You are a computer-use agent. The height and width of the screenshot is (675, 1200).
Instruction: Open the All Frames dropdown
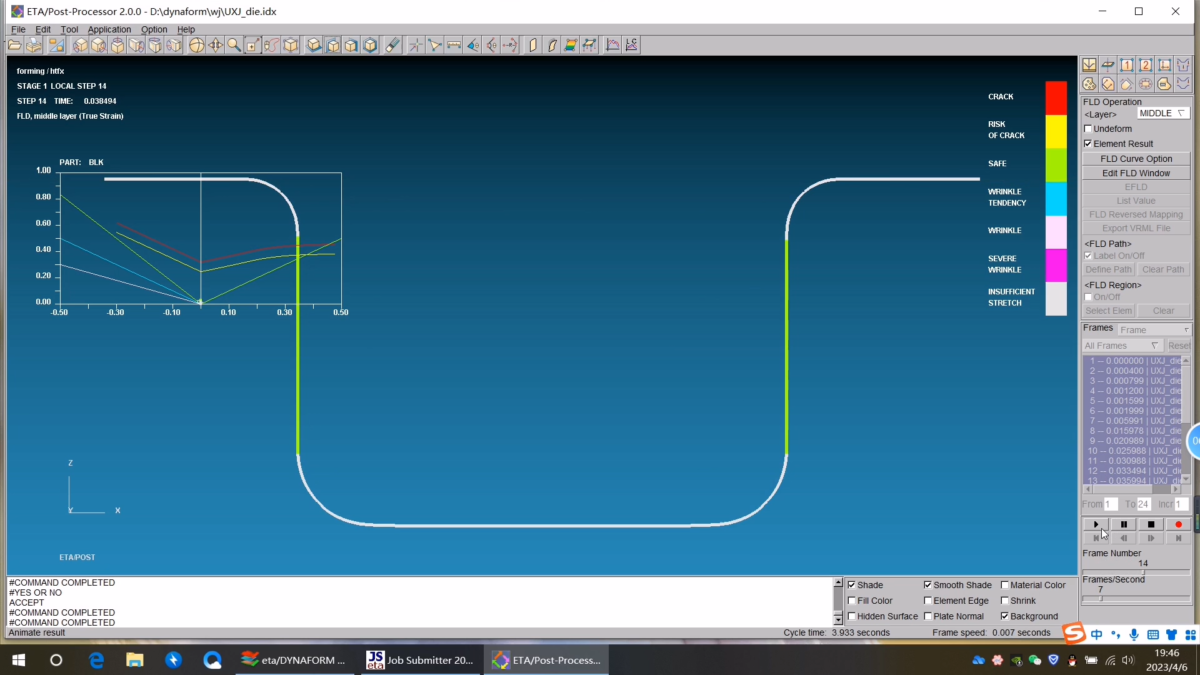pos(1123,345)
